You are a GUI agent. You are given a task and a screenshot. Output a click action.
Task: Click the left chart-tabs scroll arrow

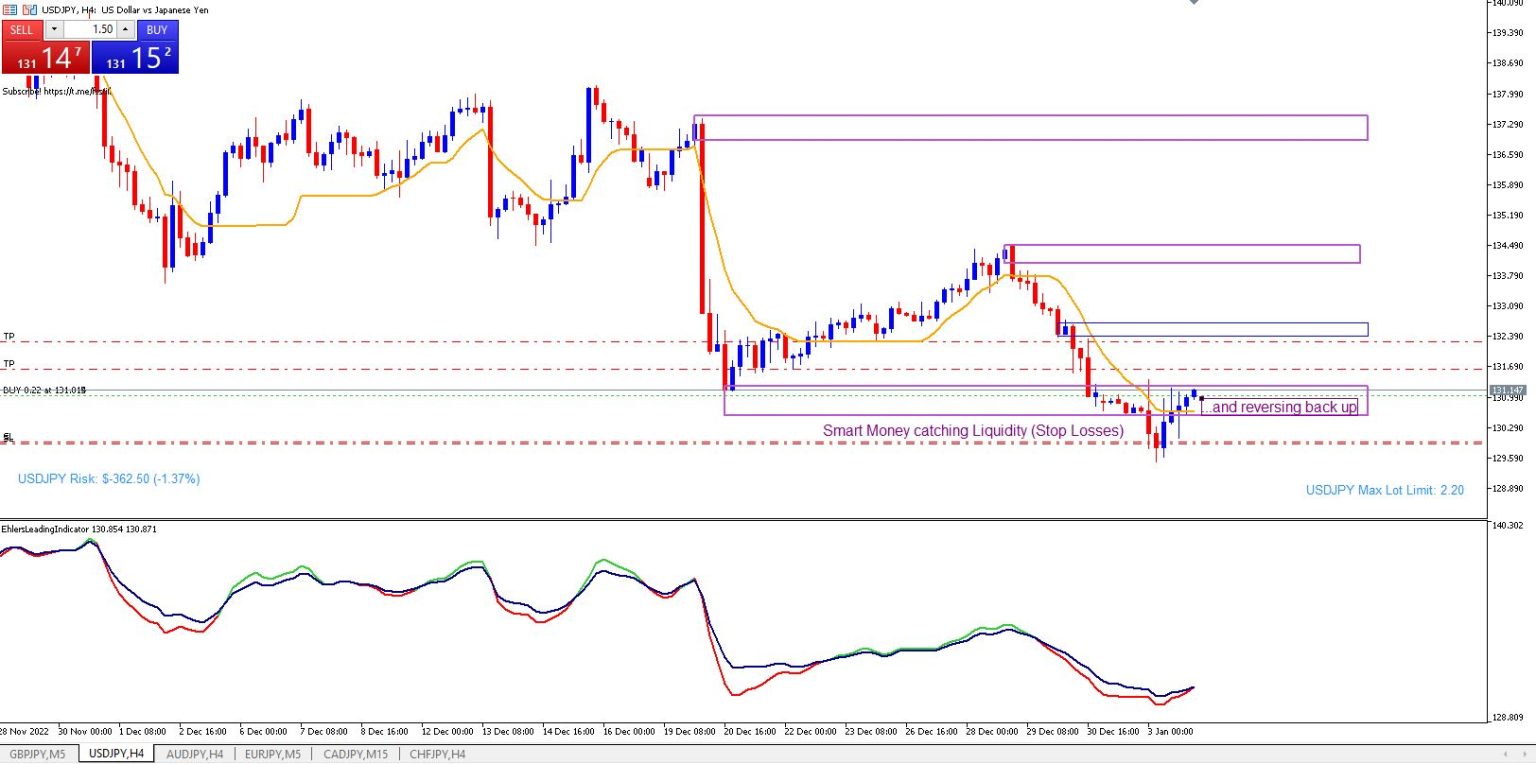pos(1506,754)
